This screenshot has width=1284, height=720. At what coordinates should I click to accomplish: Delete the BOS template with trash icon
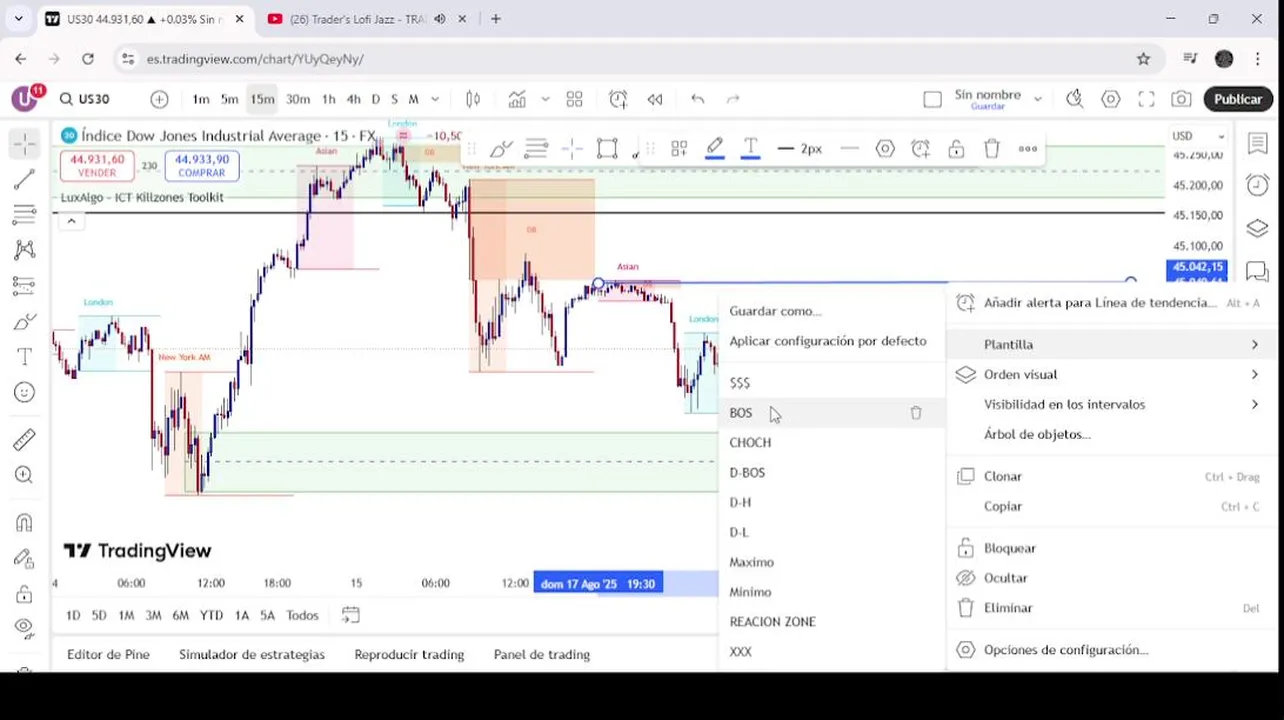pos(916,413)
